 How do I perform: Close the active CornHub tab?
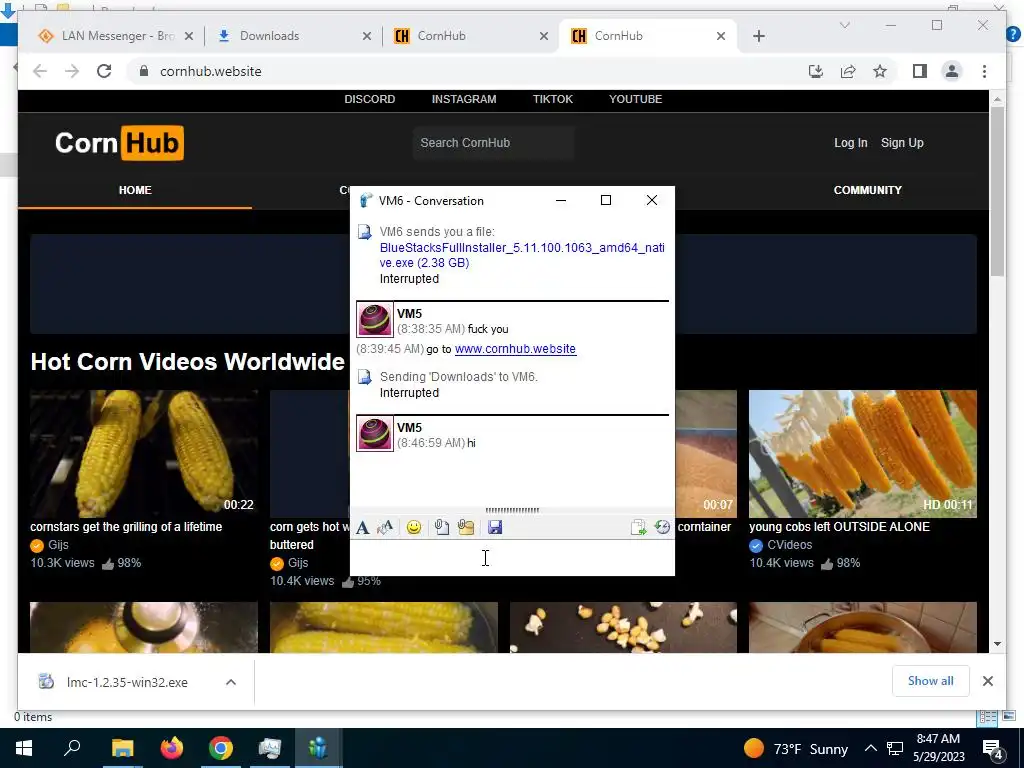point(721,37)
